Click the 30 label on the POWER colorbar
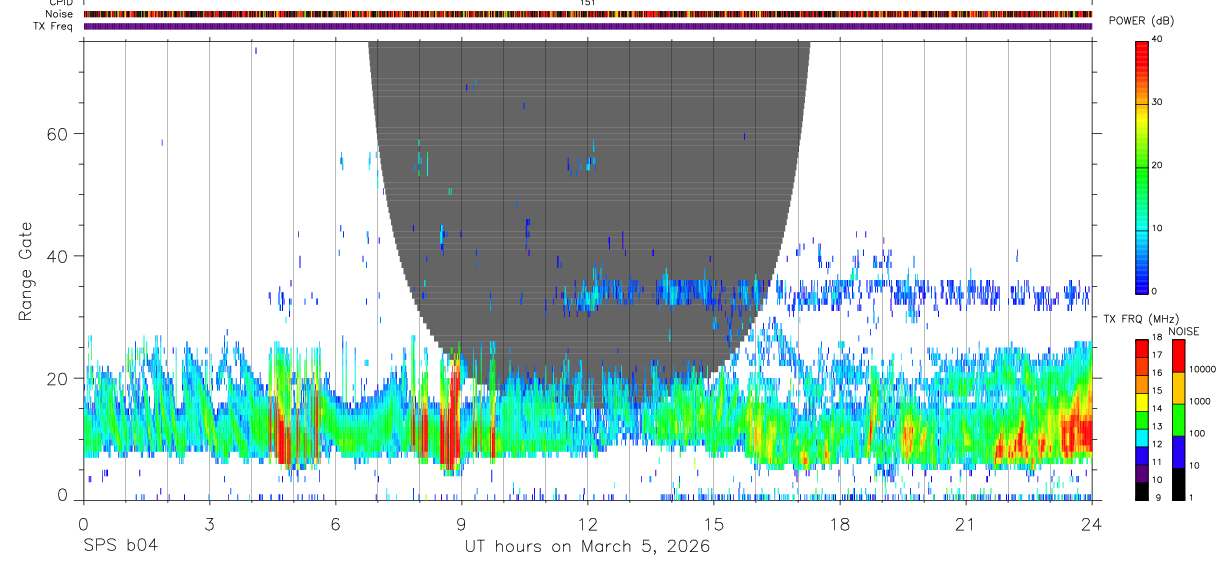This screenshot has height=567, width=1228. pyautogui.click(x=1156, y=102)
